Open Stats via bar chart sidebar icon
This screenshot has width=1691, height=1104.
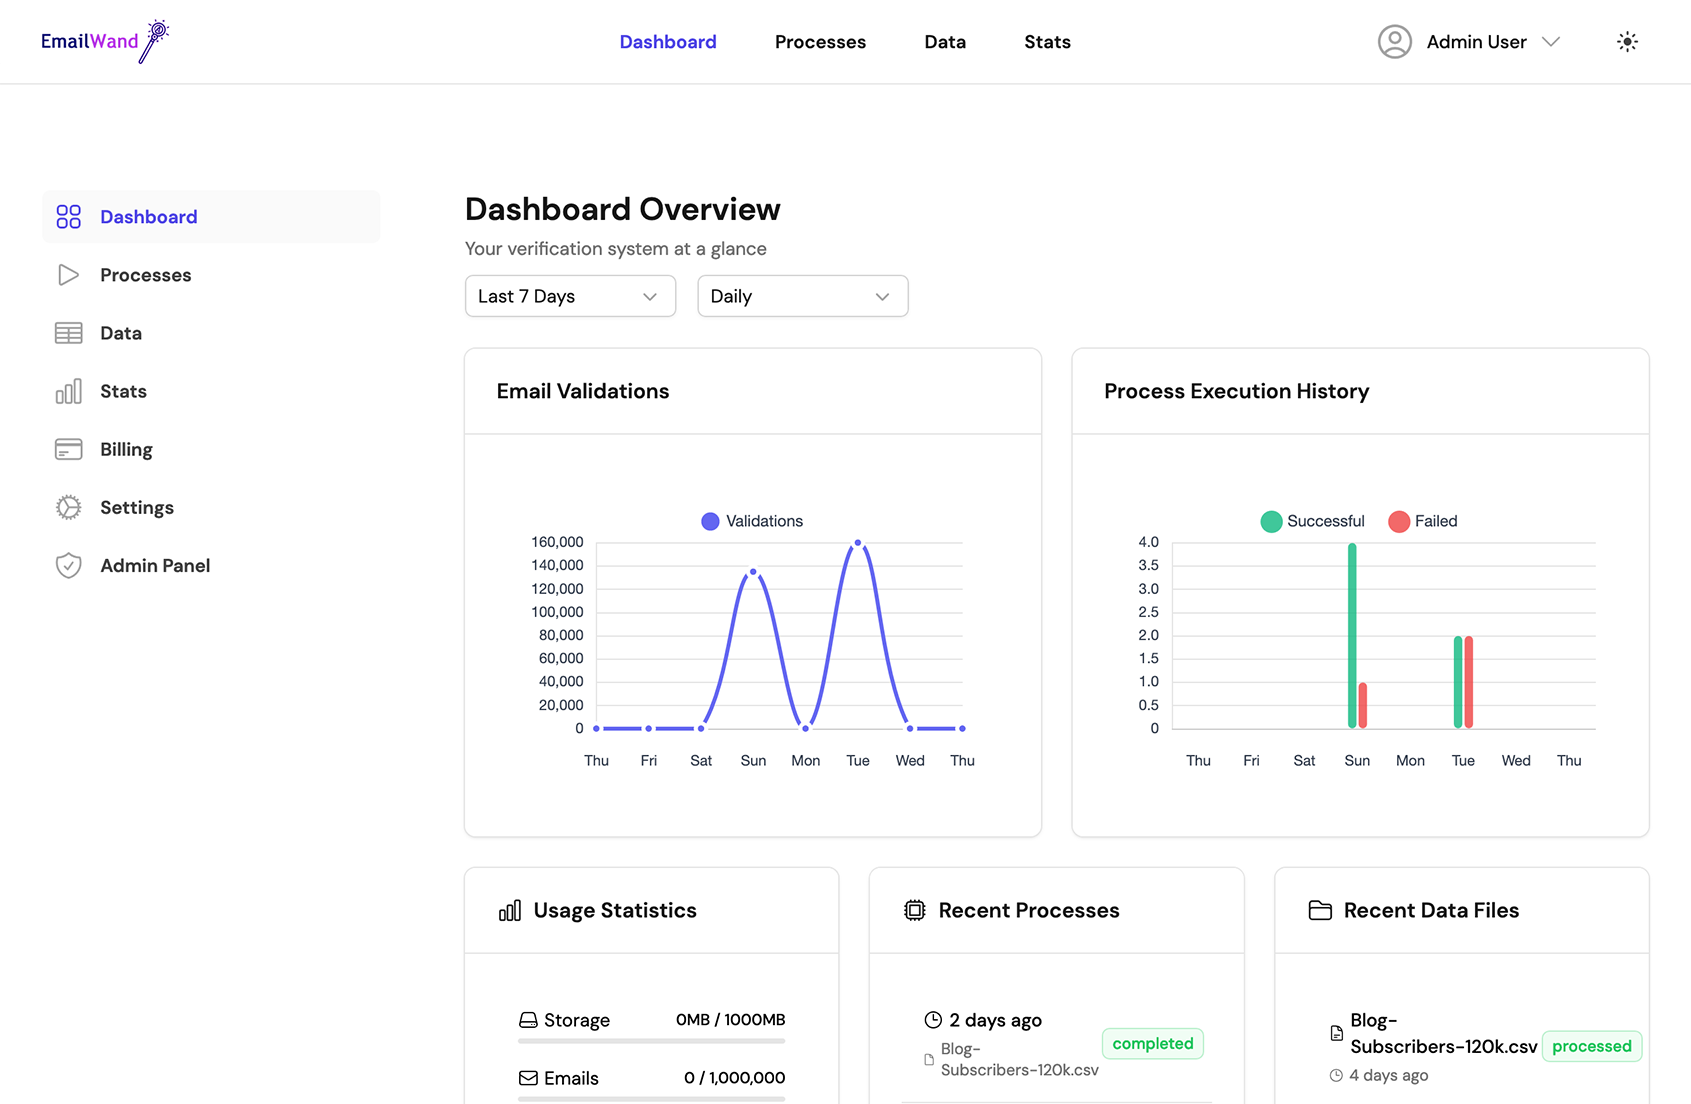point(68,391)
